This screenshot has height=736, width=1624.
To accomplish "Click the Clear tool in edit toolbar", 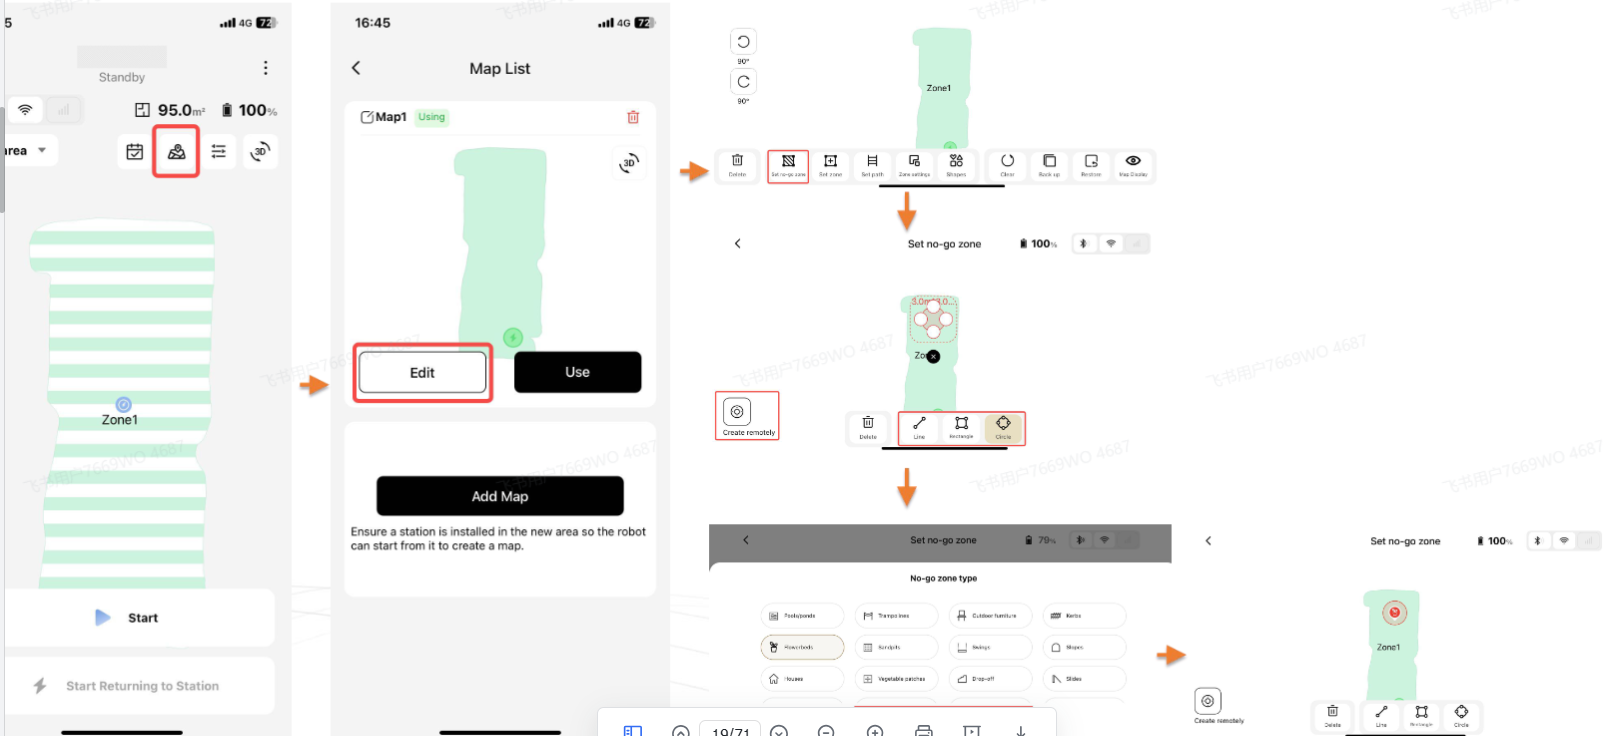I will pyautogui.click(x=1007, y=165).
